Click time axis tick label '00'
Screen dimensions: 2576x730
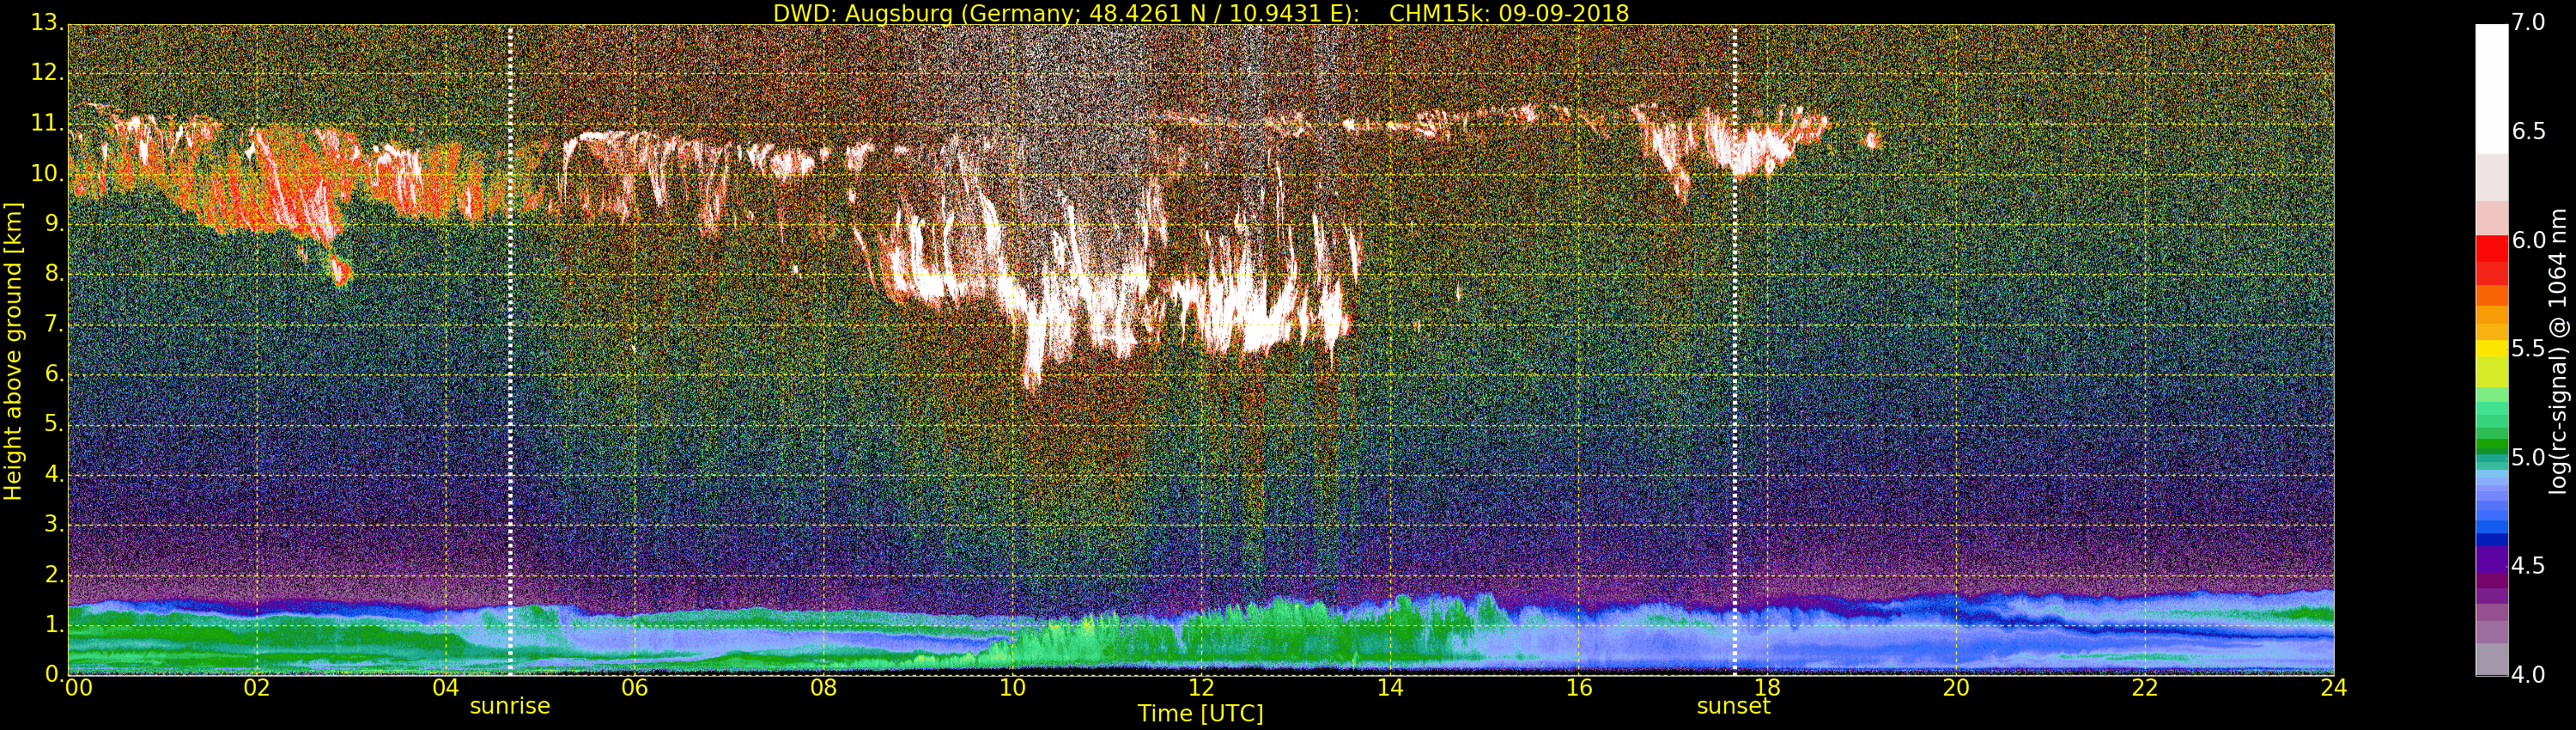[x=79, y=688]
